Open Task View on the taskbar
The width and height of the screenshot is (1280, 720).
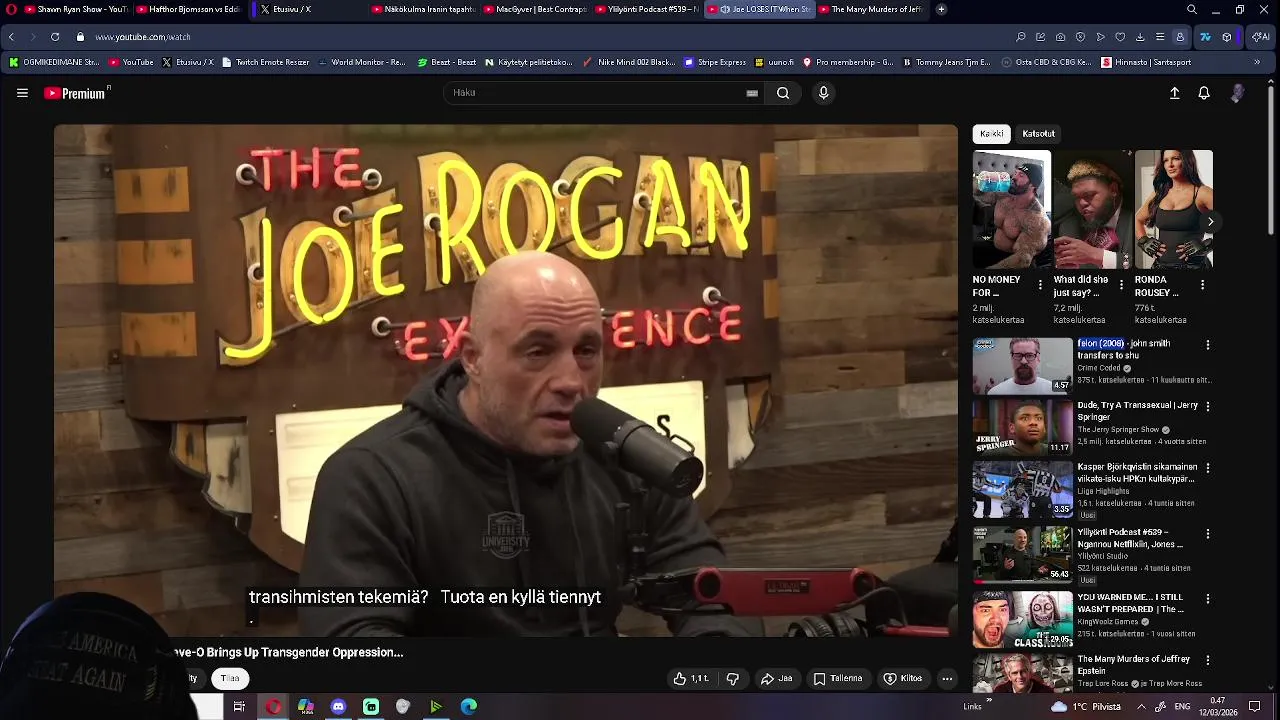(239, 707)
